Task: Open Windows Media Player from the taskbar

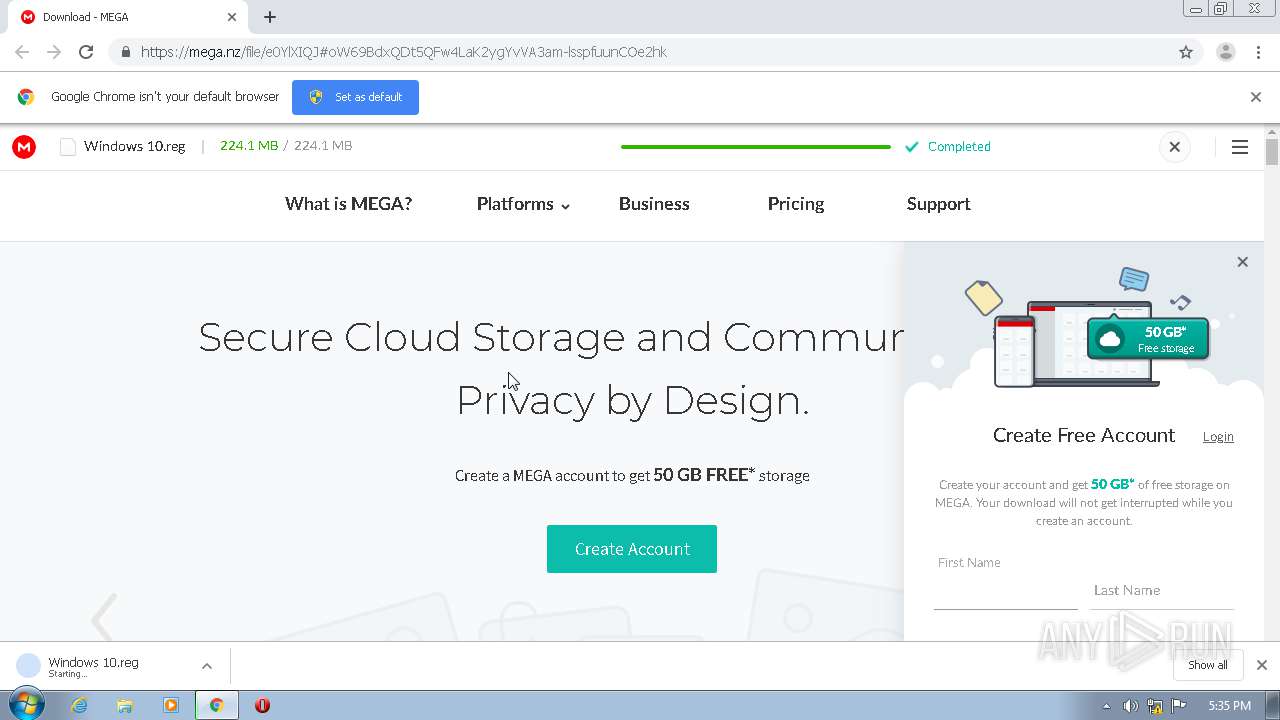Action: tap(171, 705)
